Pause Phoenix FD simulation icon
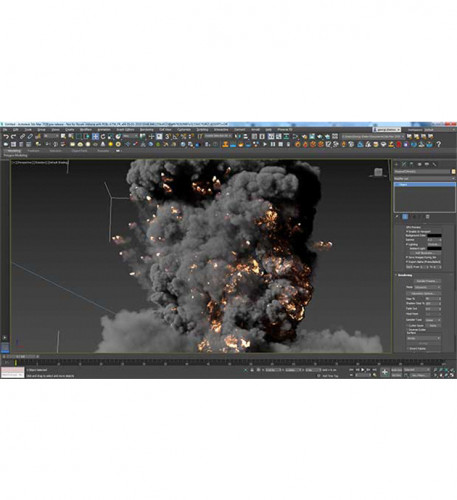The image size is (457, 500). coord(273,144)
